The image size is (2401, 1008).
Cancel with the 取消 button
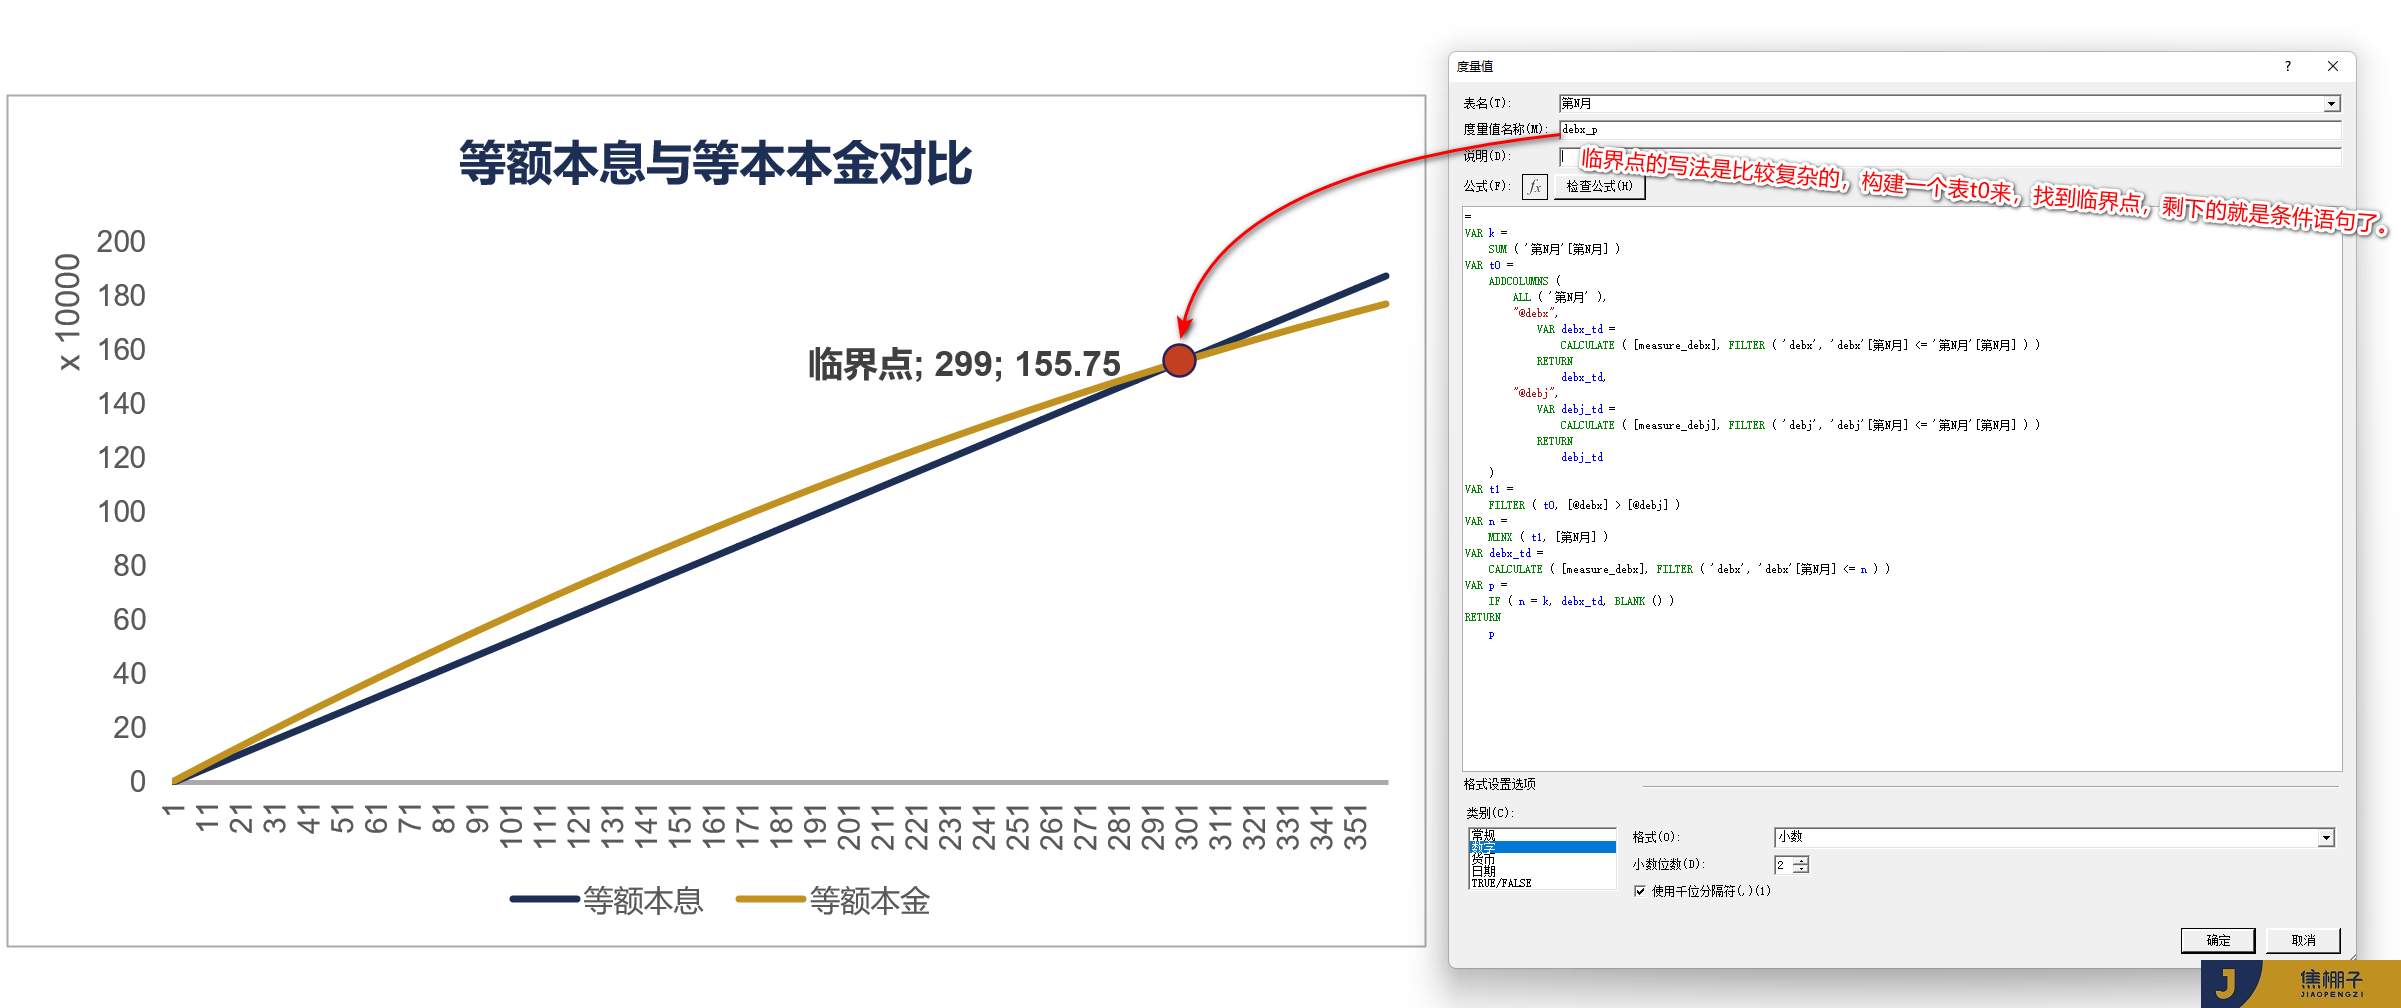tap(2302, 941)
